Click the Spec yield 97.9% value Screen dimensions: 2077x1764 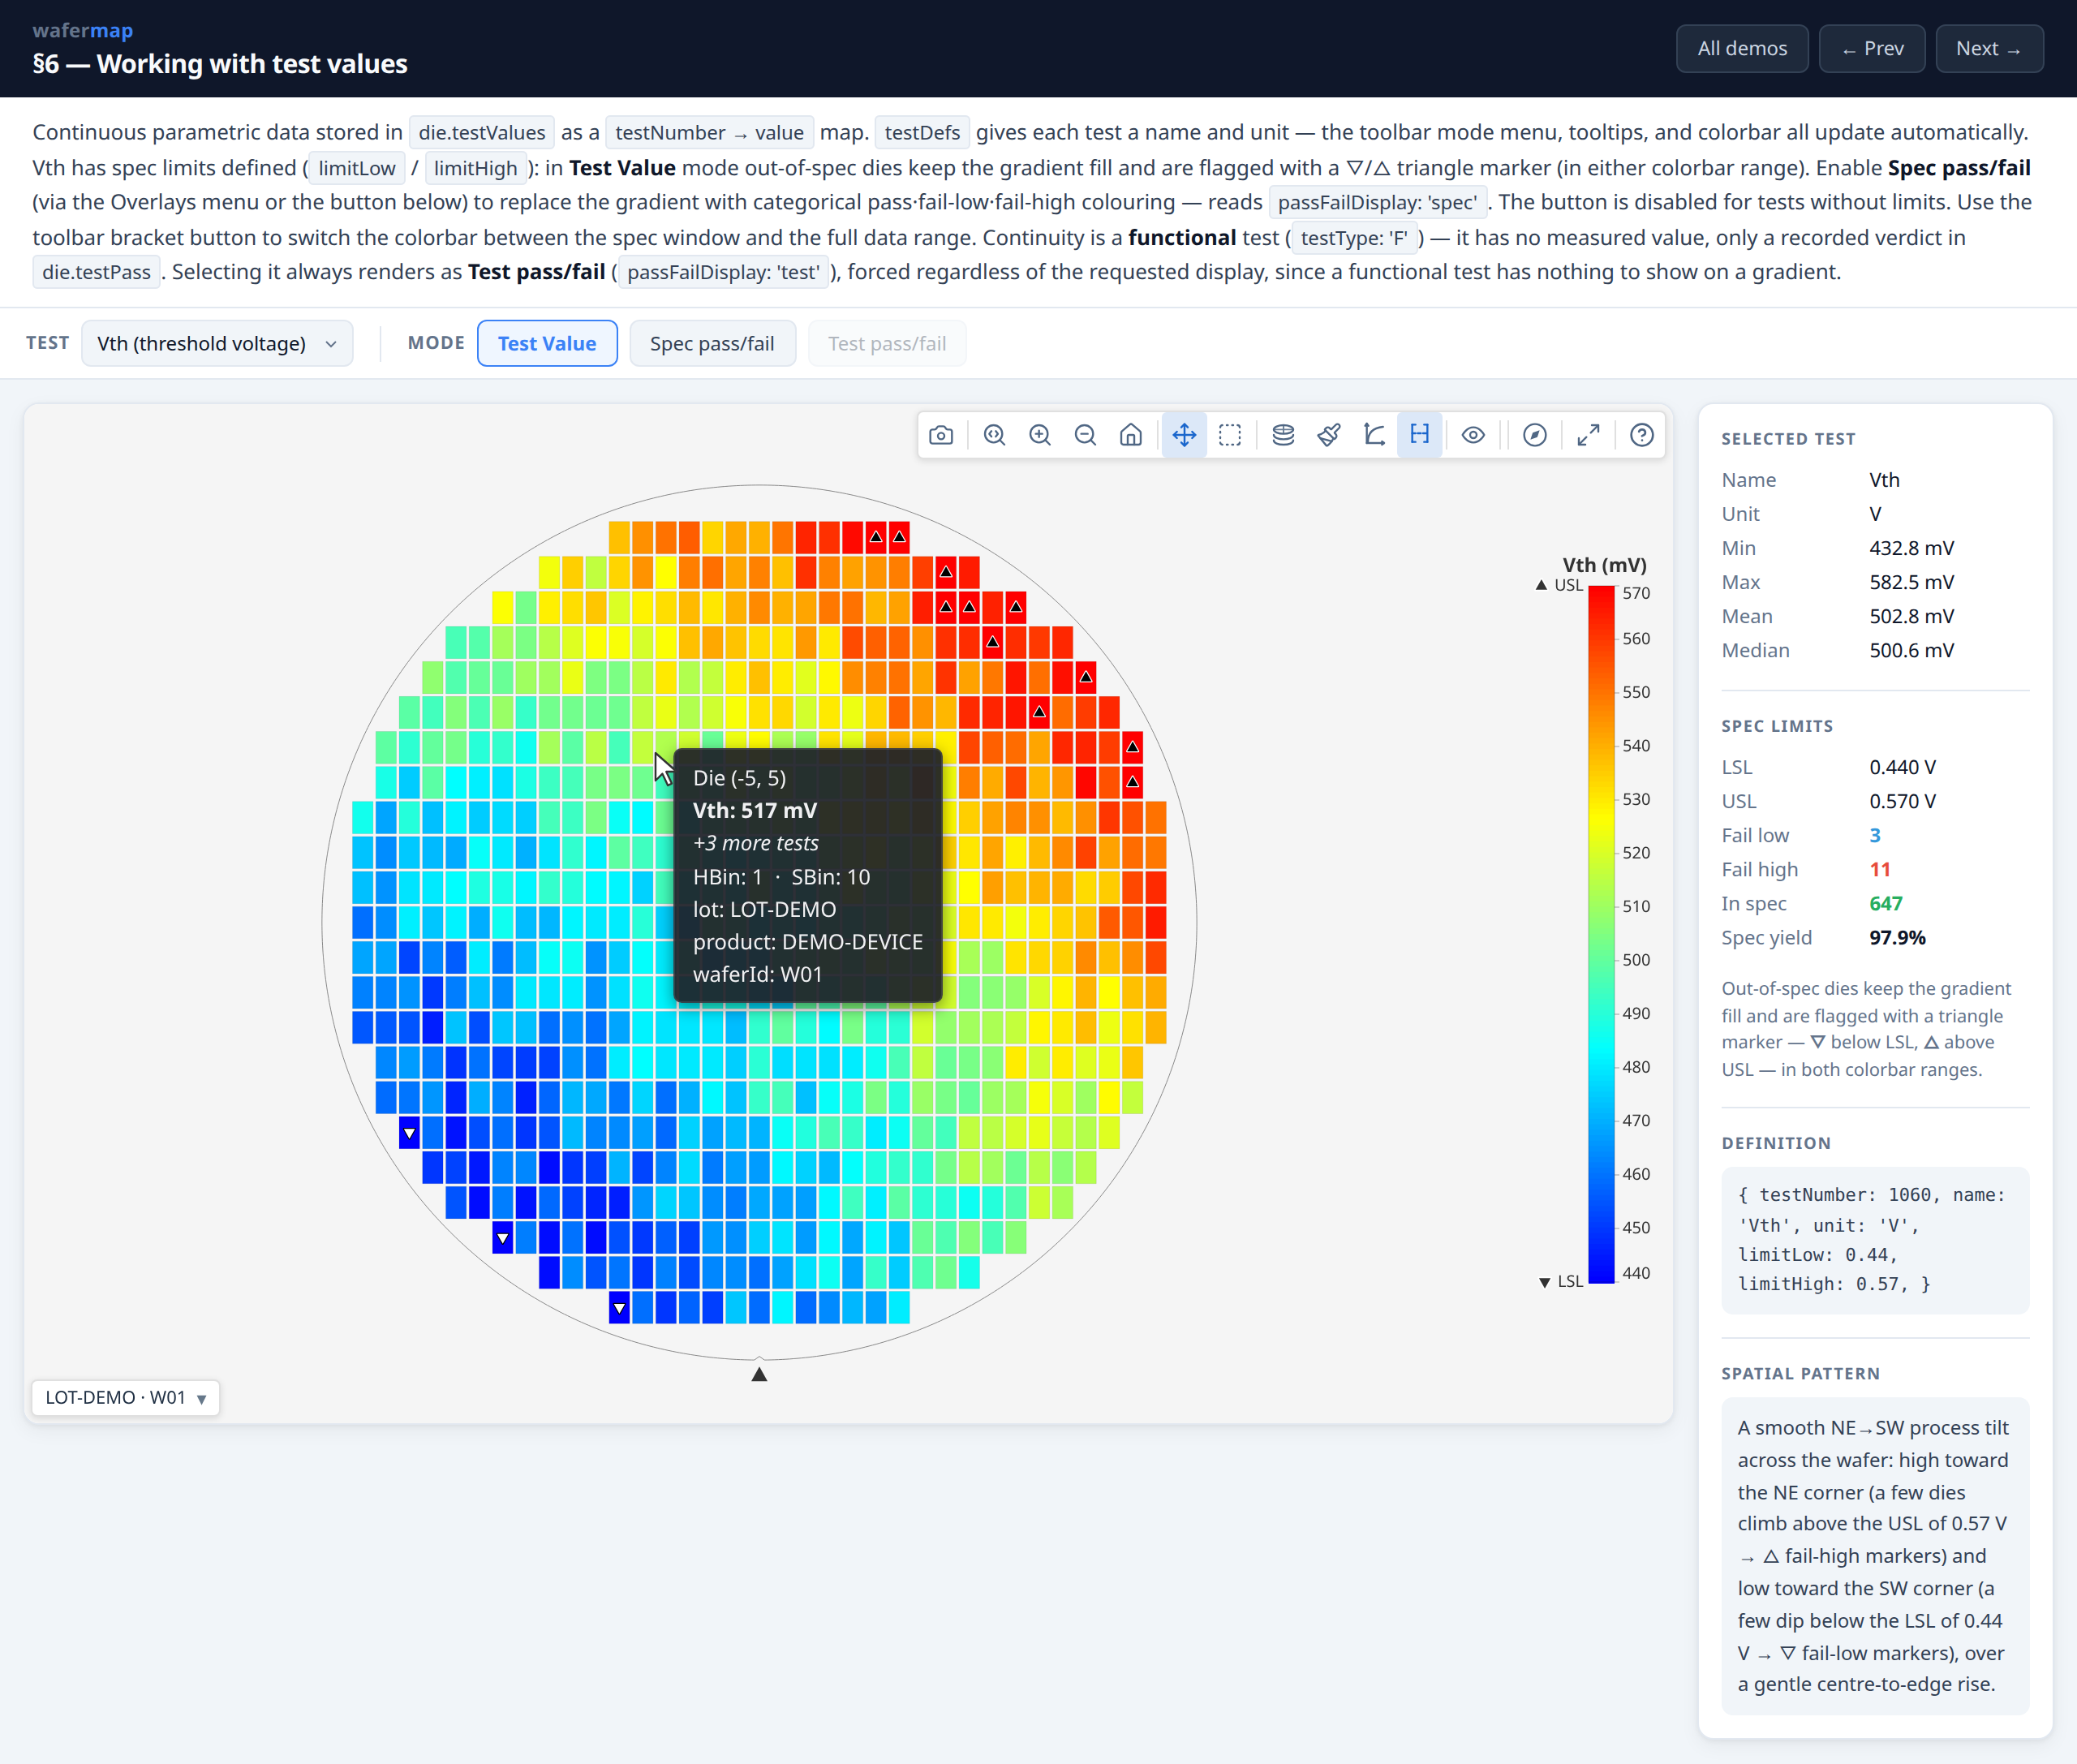tap(1897, 937)
